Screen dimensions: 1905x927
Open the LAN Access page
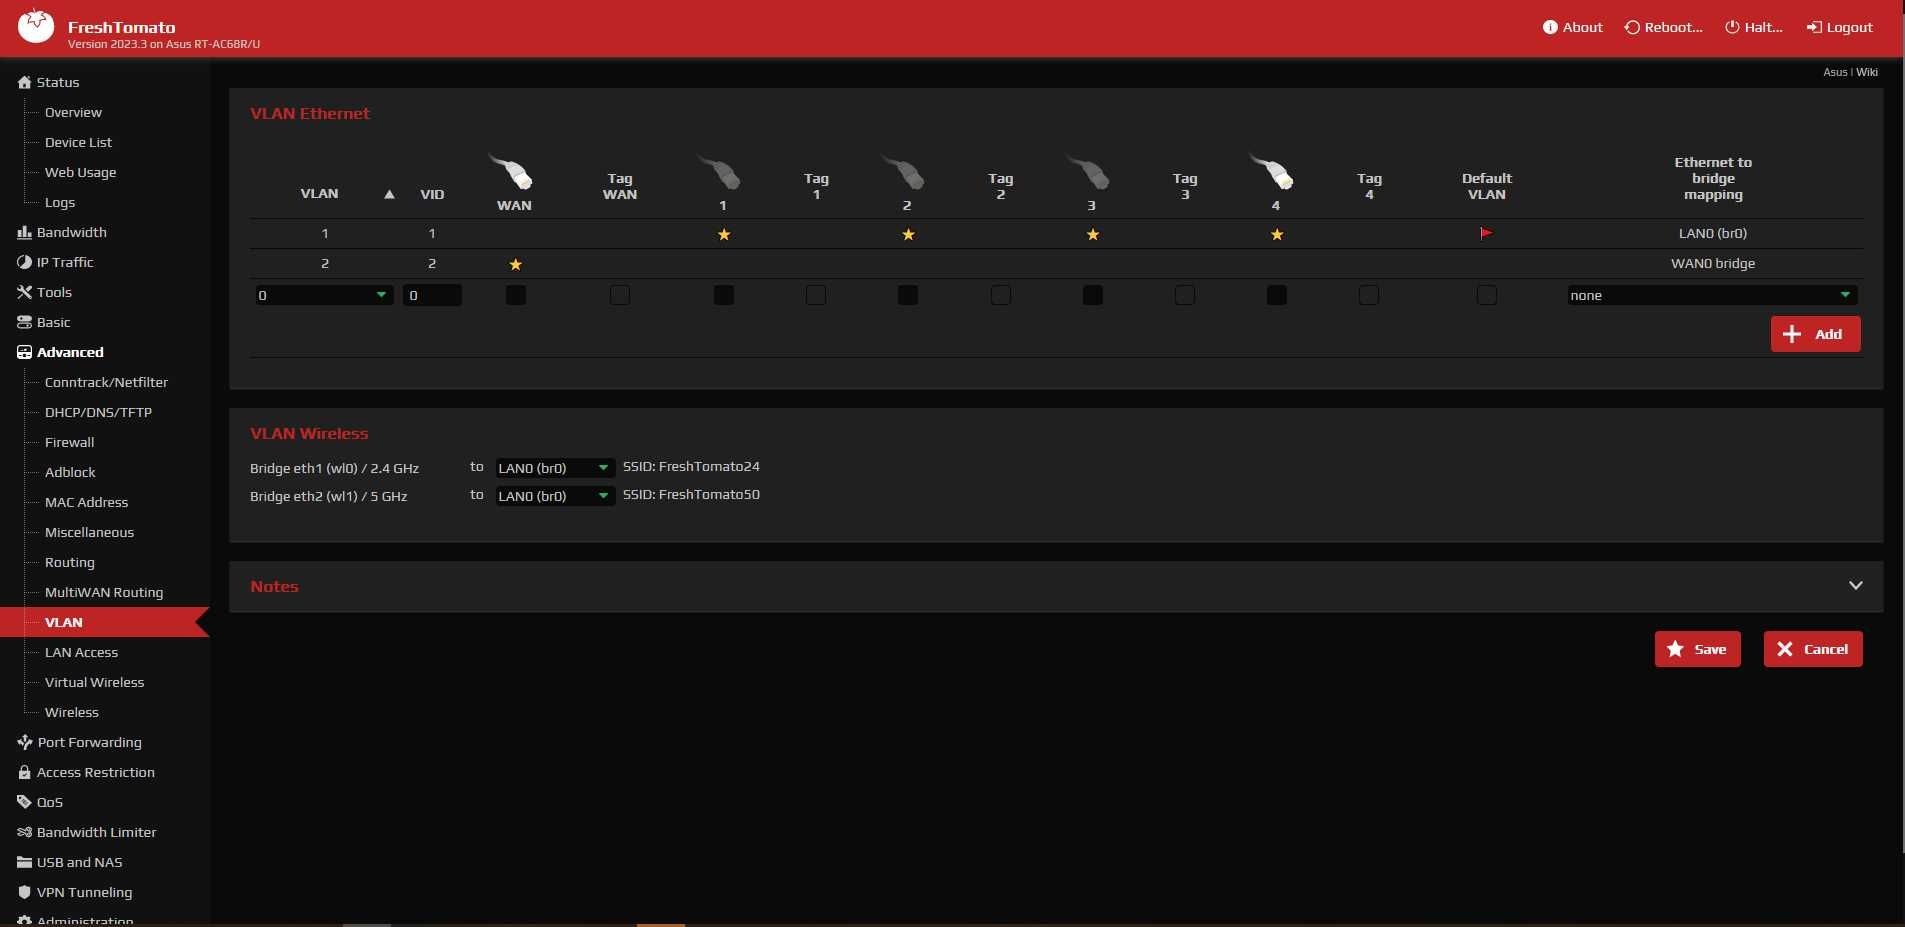pyautogui.click(x=81, y=652)
